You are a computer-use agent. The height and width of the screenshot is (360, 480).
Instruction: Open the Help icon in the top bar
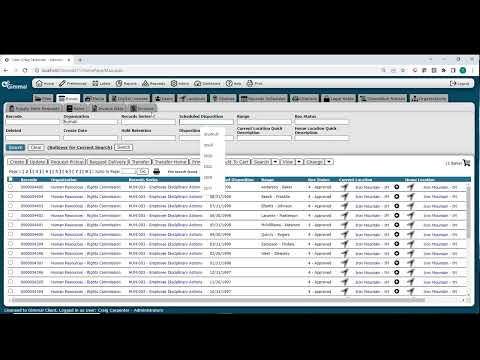click(x=233, y=83)
